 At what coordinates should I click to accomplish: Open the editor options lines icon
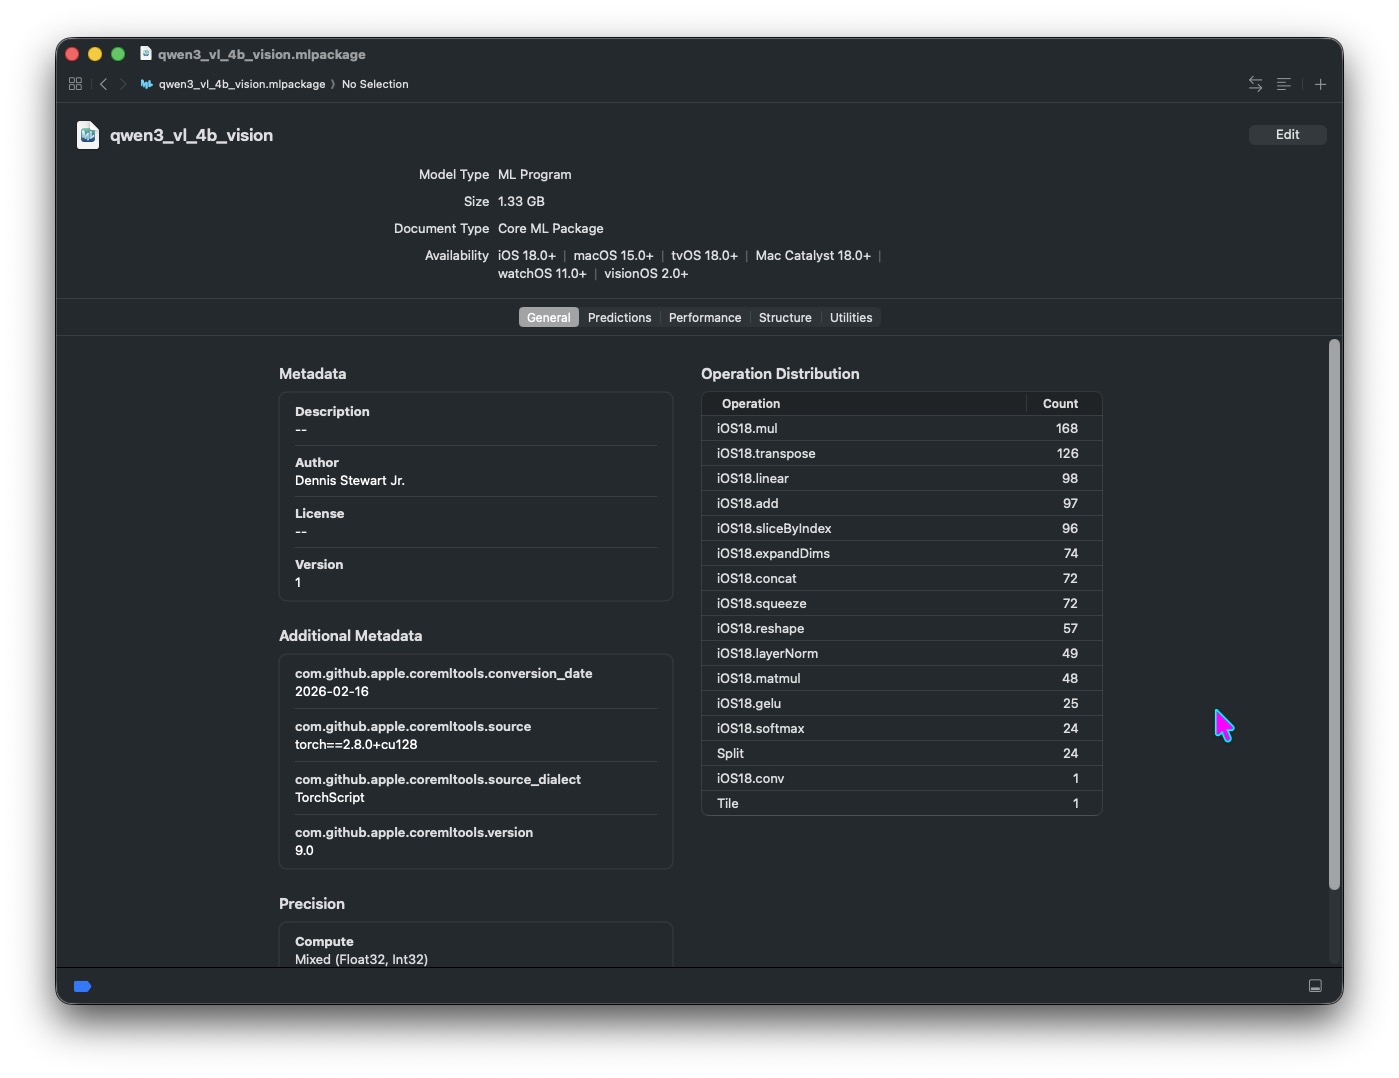coord(1284,84)
